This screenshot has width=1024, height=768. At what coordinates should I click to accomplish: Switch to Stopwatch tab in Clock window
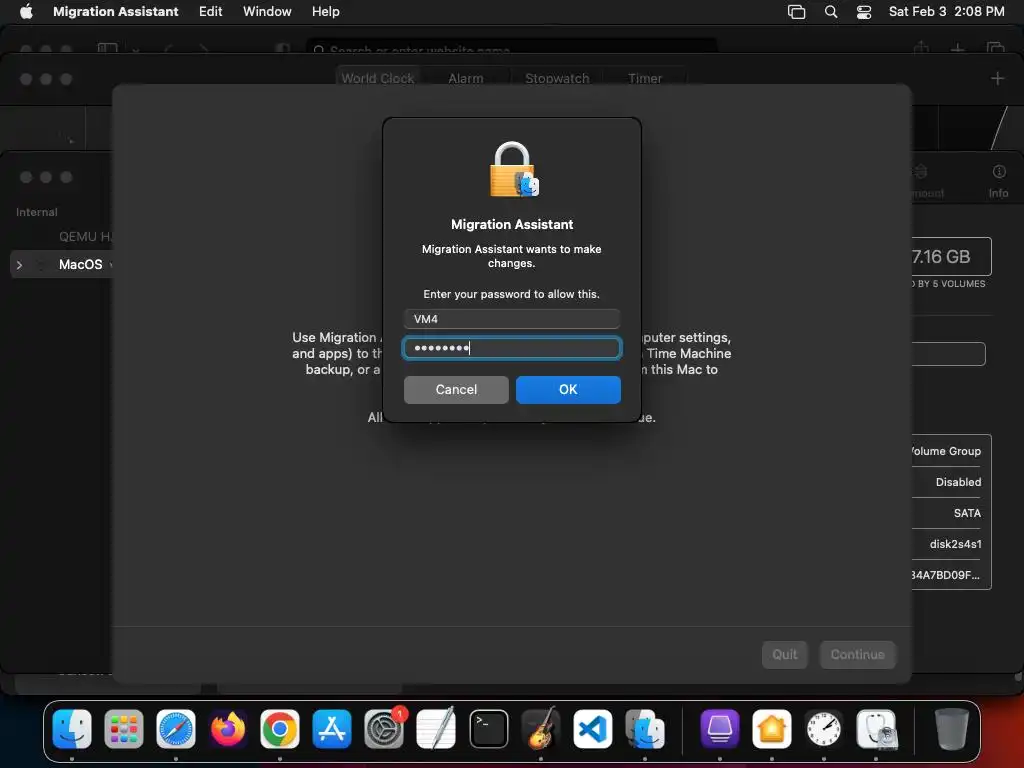pos(557,78)
